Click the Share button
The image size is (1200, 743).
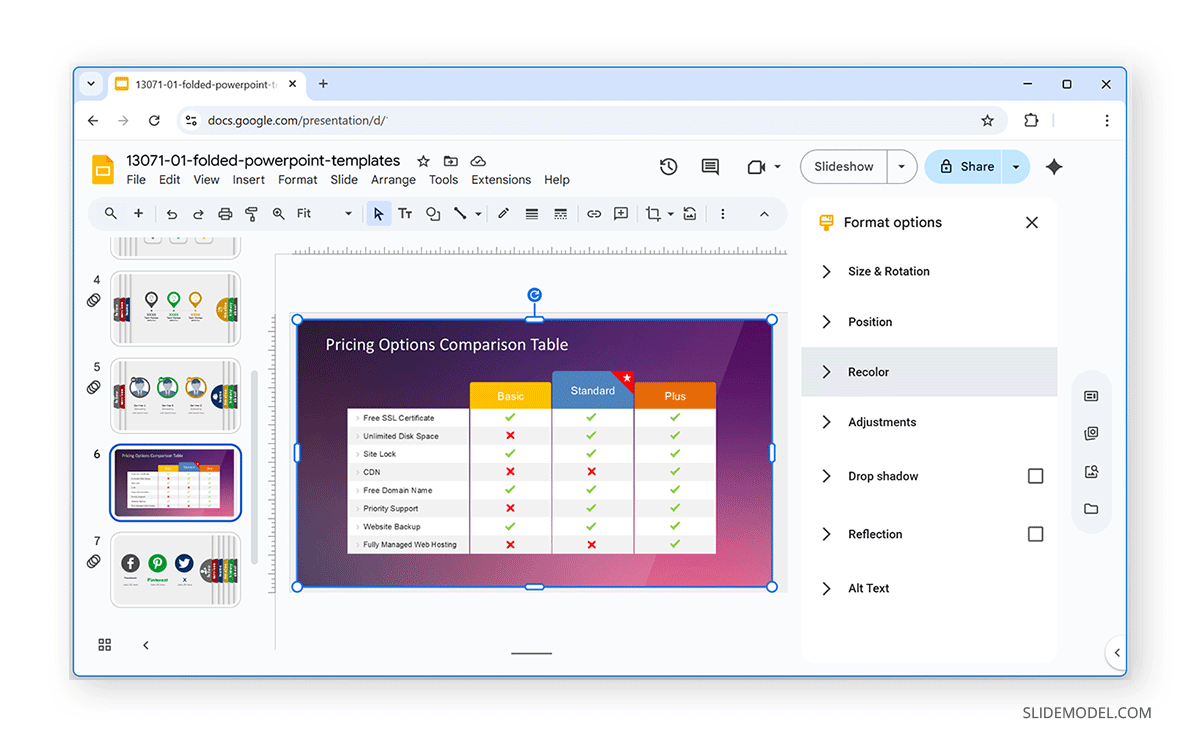[x=971, y=166]
